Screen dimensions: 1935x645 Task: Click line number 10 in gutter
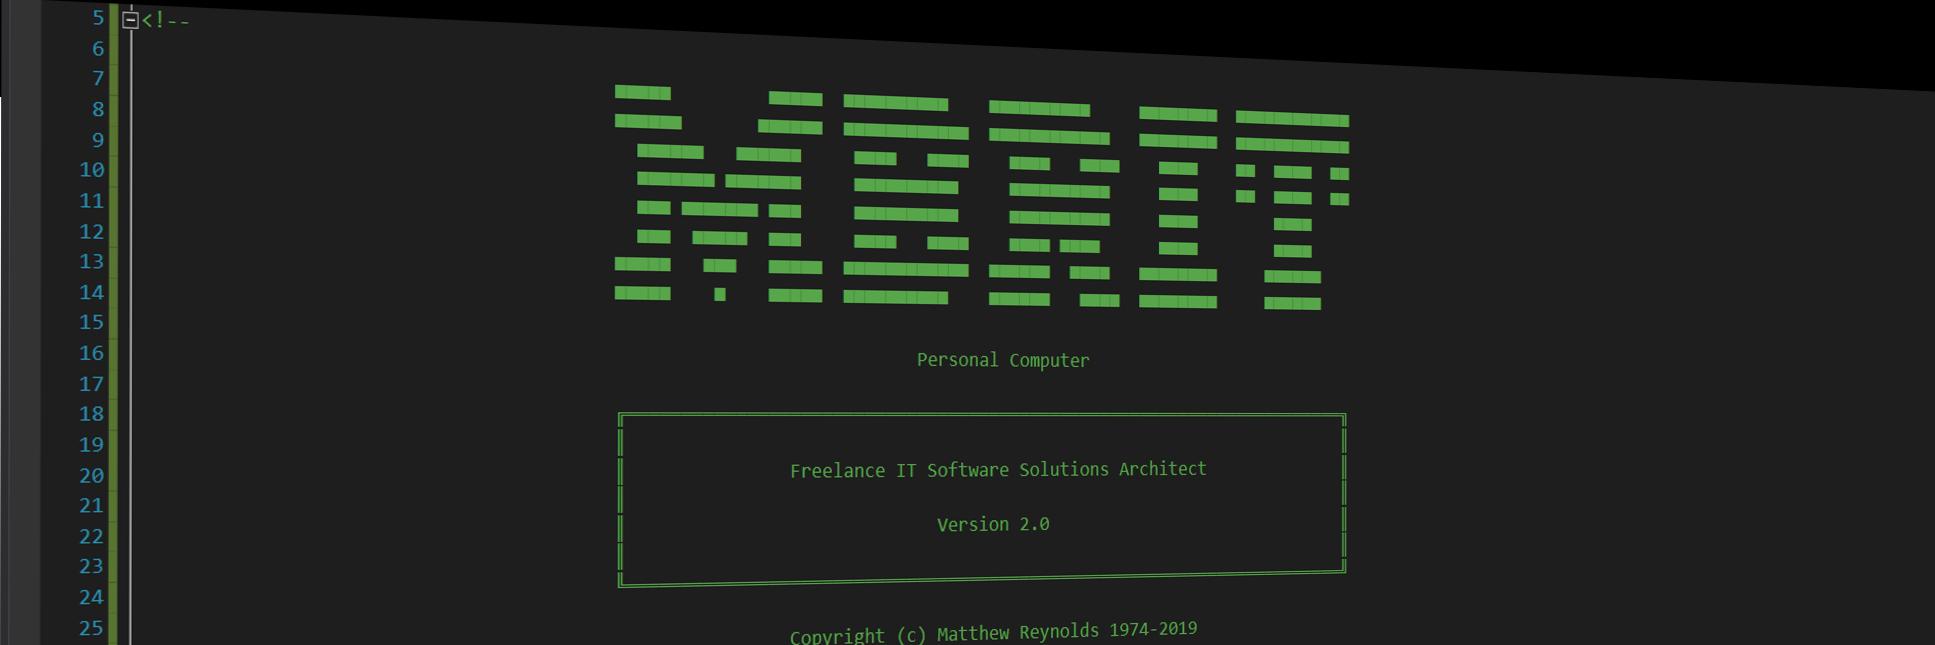92,170
